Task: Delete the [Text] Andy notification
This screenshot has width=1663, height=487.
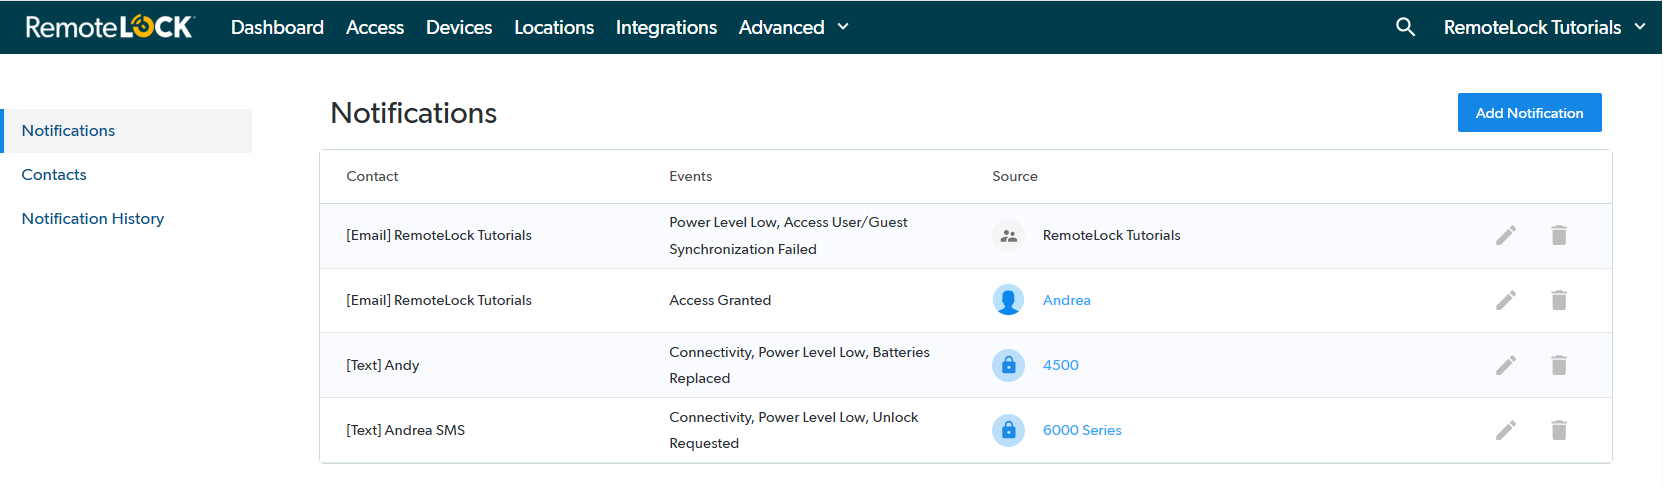Action: 1559,365
